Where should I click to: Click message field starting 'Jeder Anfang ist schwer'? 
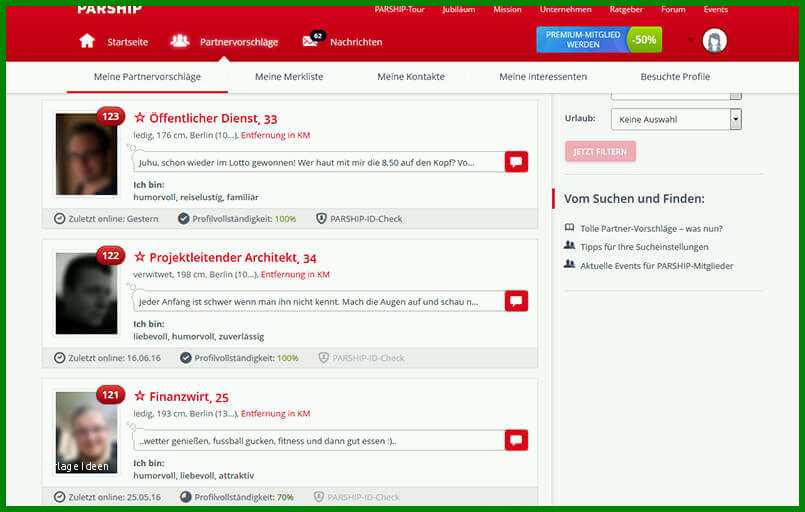click(x=319, y=301)
